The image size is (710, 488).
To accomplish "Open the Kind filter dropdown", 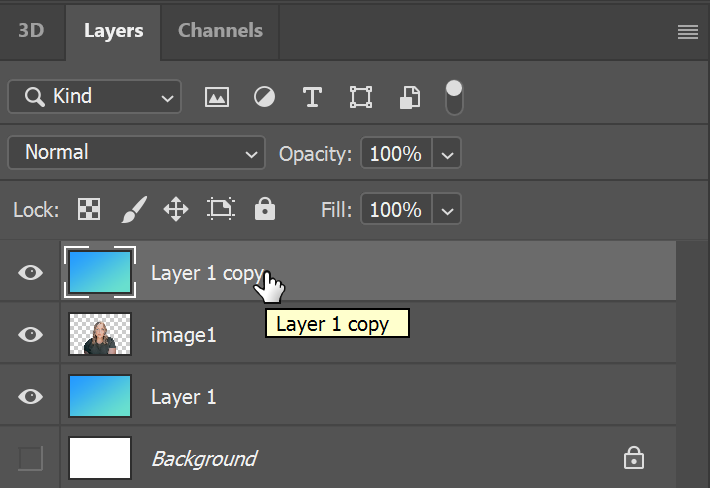I will coord(95,96).
